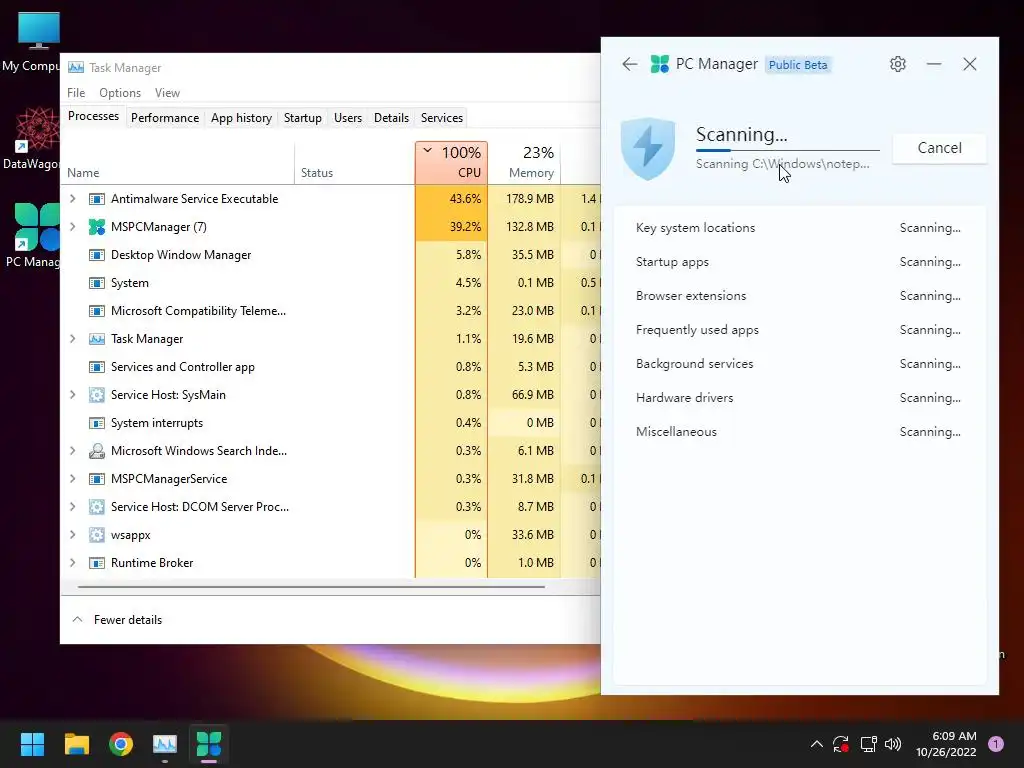Open the notification badge in tray
Screen dimensions: 1024x768
(996, 744)
